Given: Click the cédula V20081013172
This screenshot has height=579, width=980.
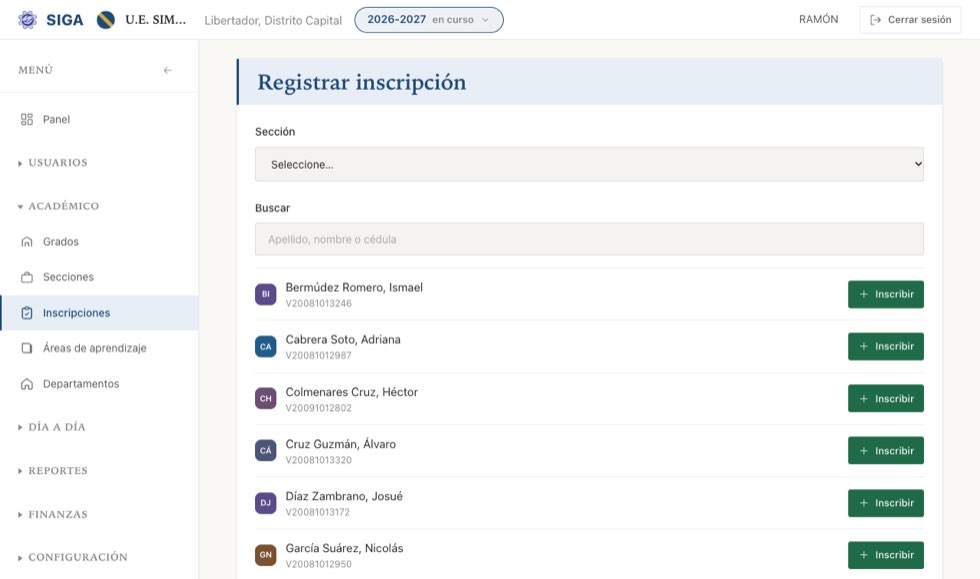Looking at the screenshot, I should point(318,512).
